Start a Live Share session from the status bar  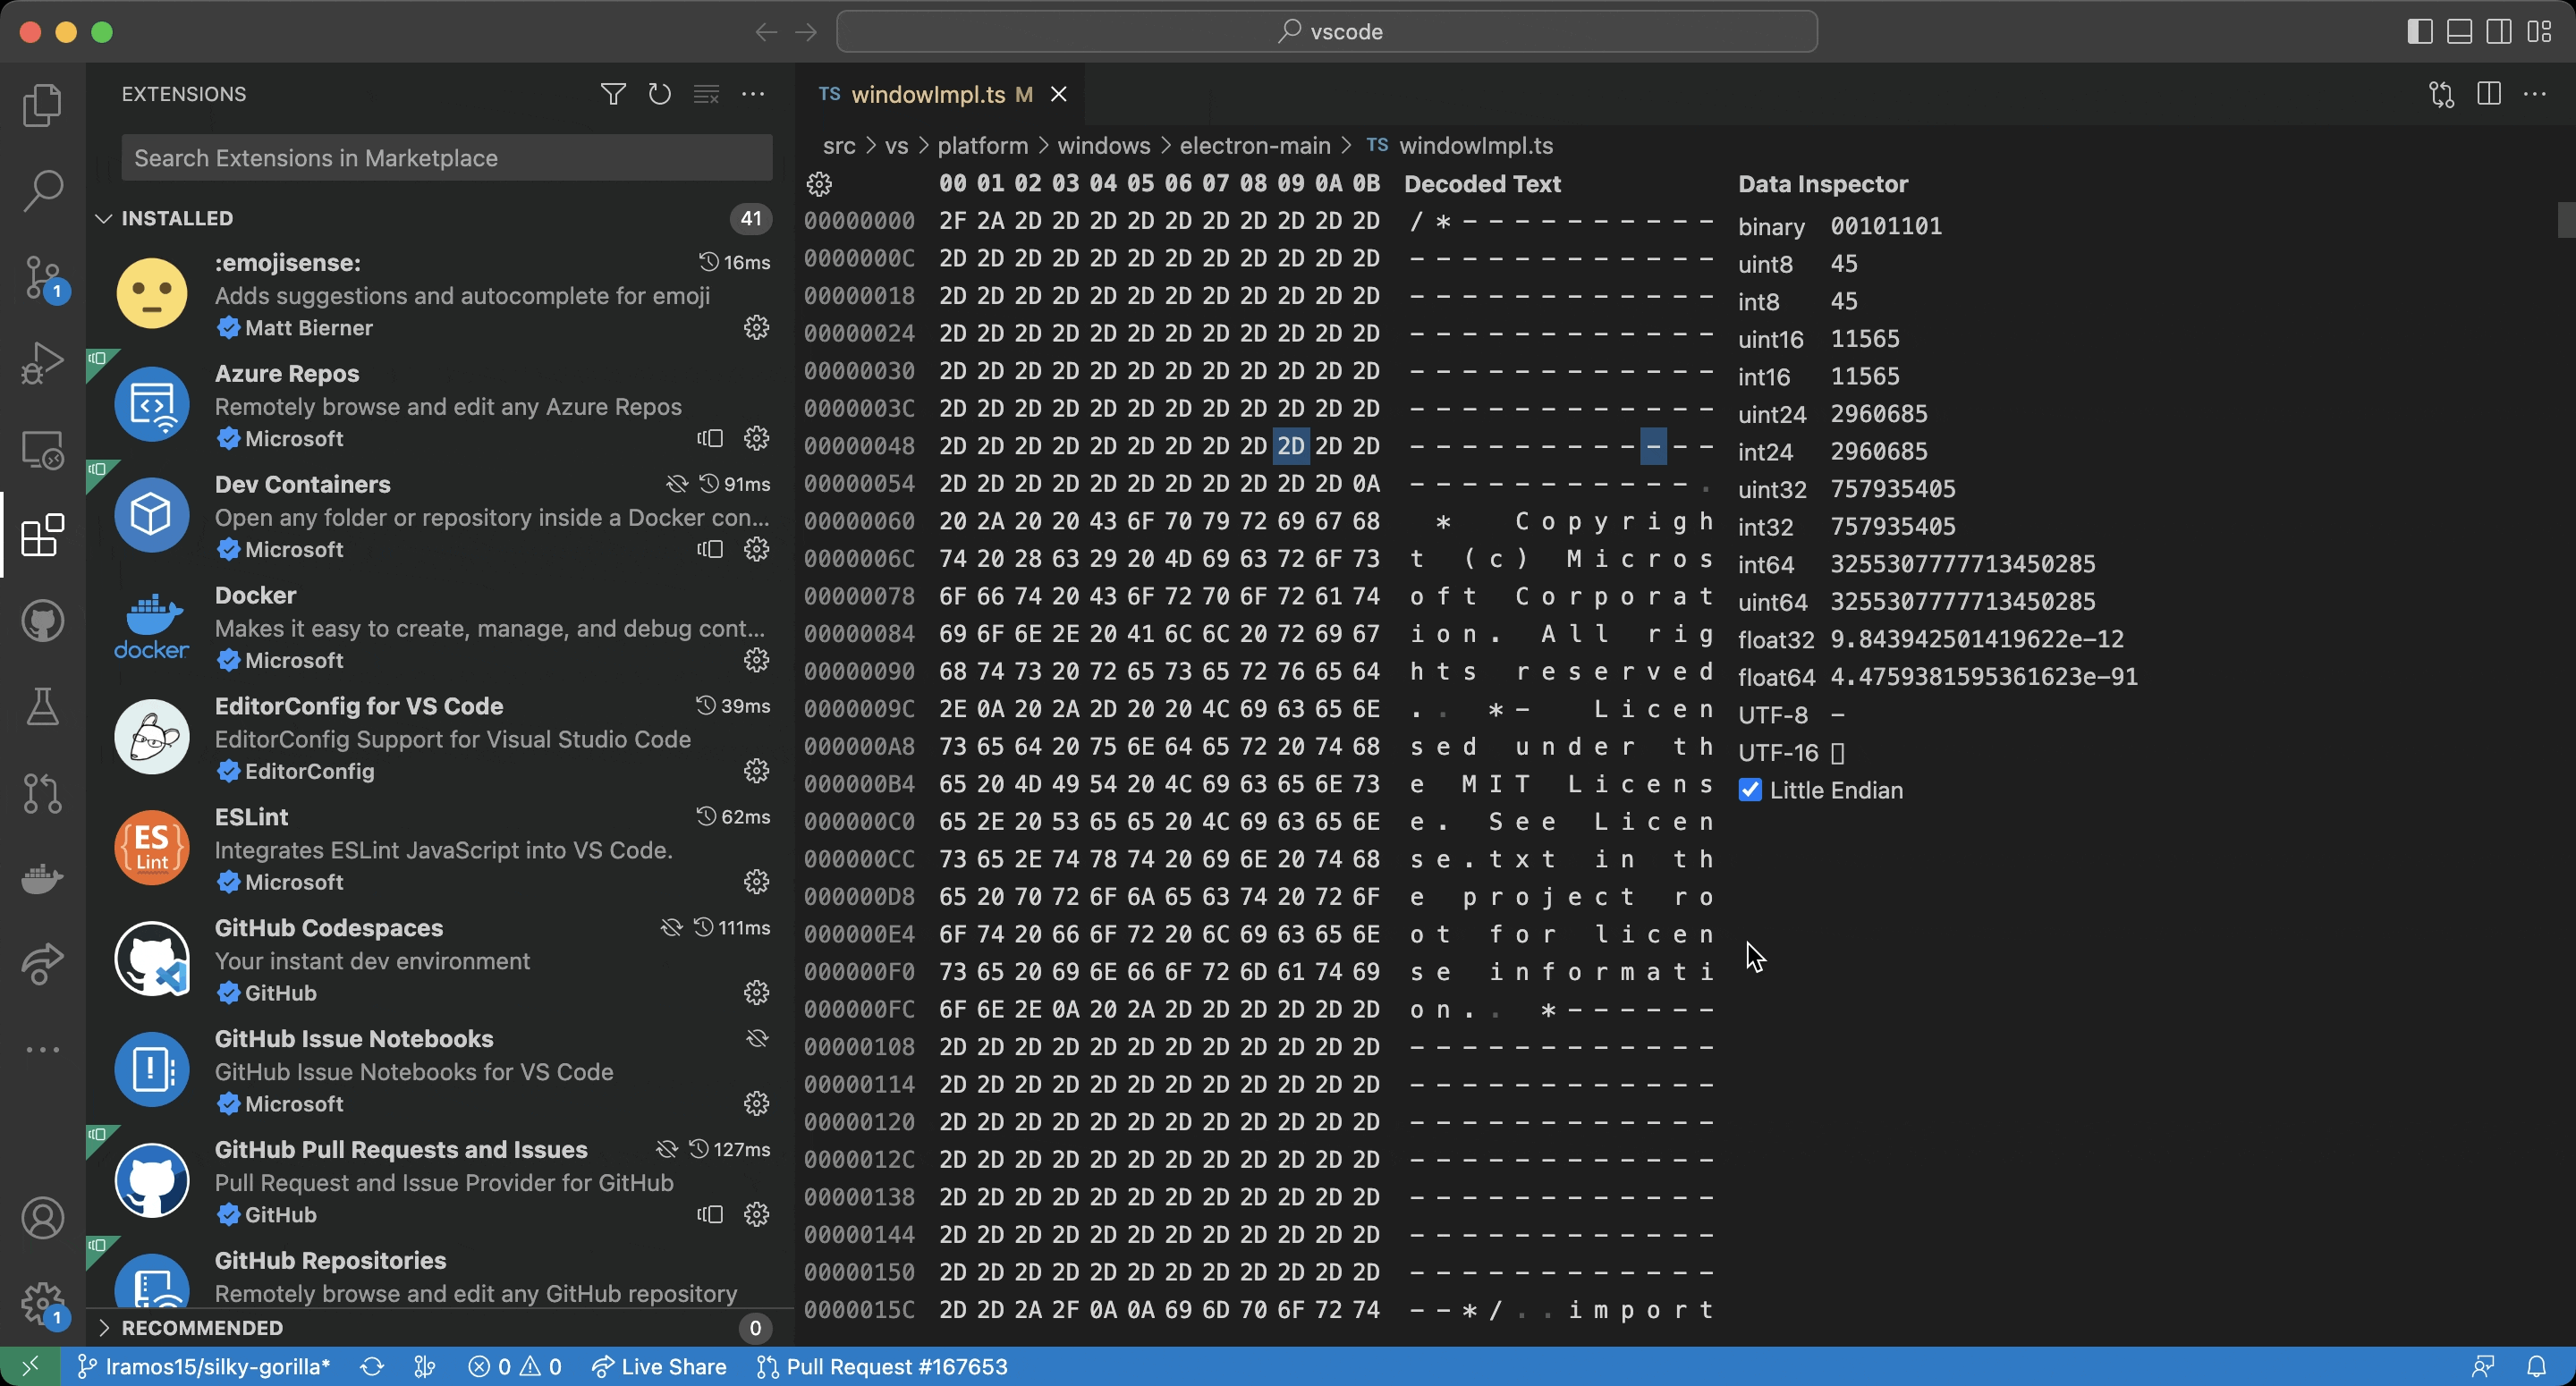pos(659,1366)
